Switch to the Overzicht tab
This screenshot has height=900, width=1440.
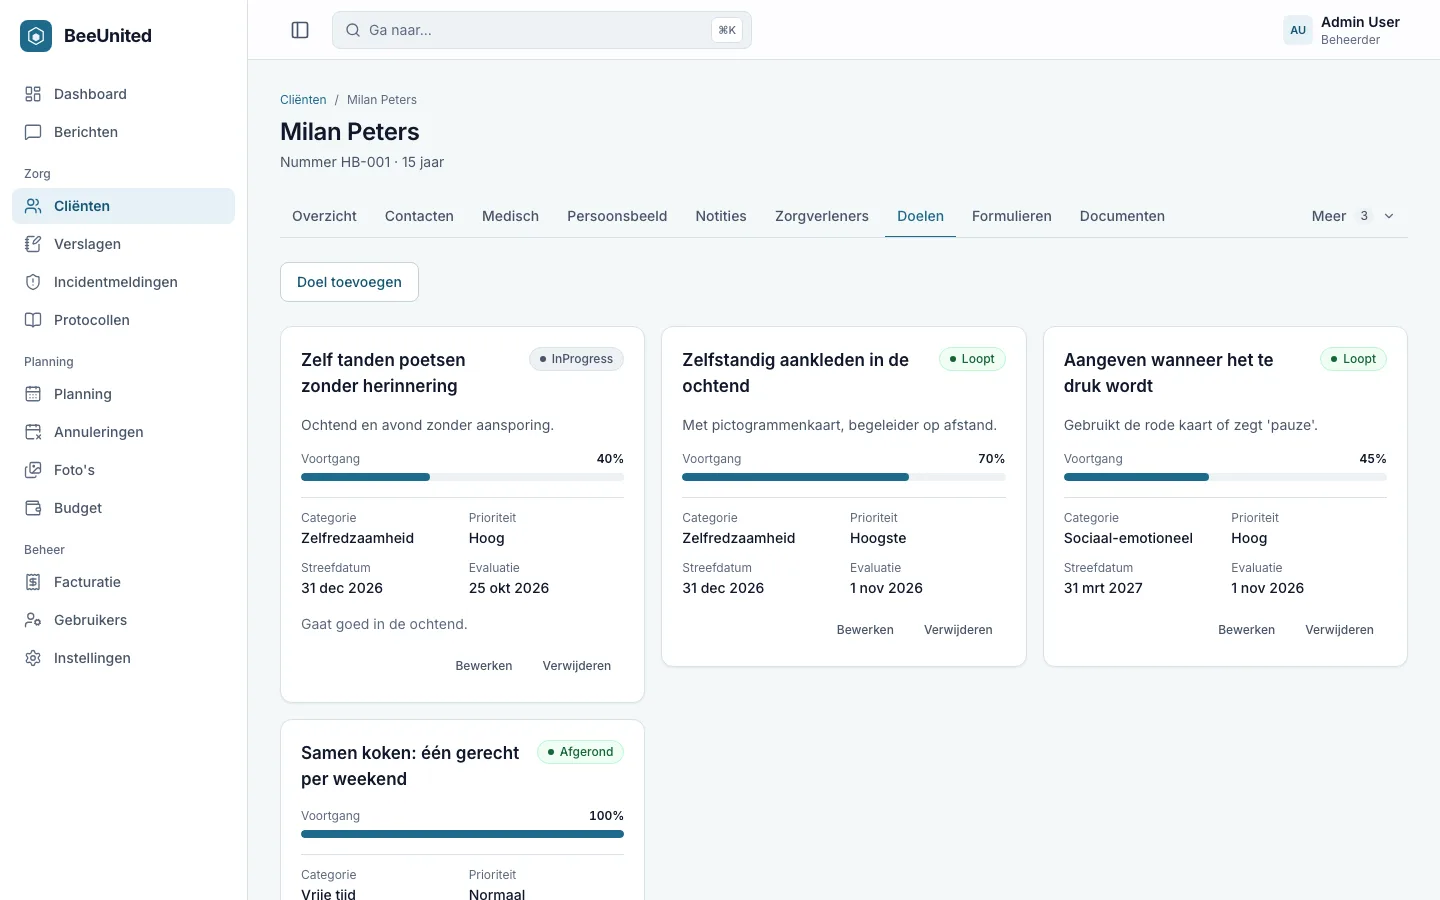pos(324,216)
